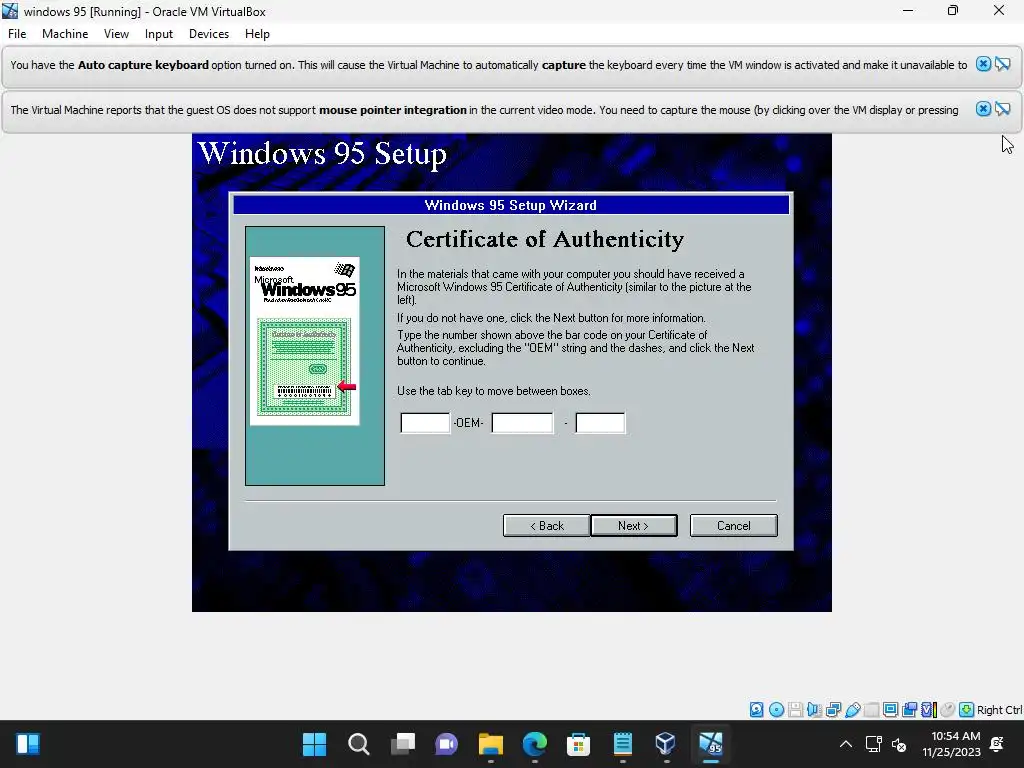Open the File menu

click(17, 34)
